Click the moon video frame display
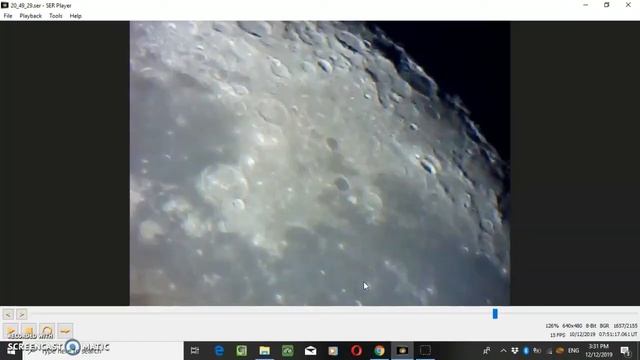 click(x=320, y=163)
